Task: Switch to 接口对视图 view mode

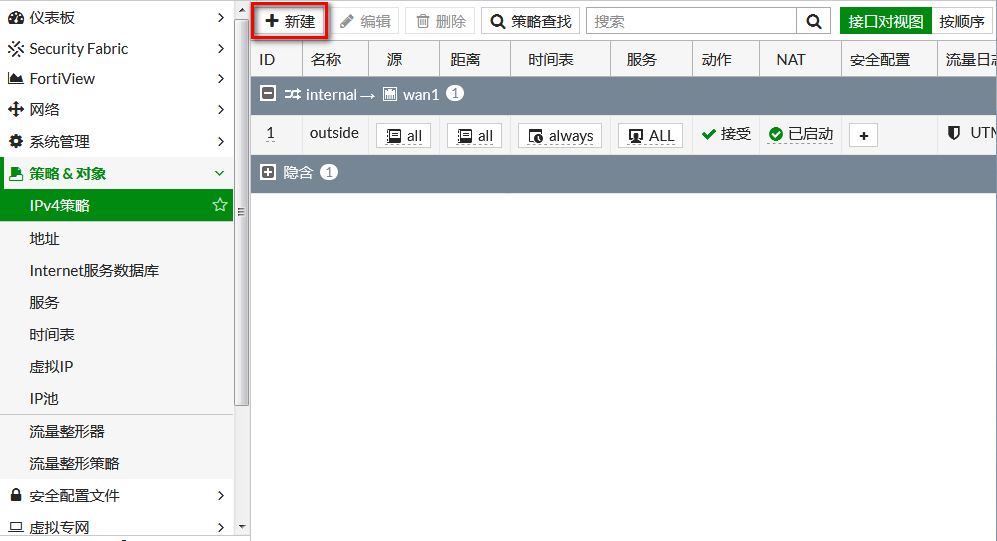Action: [x=885, y=21]
